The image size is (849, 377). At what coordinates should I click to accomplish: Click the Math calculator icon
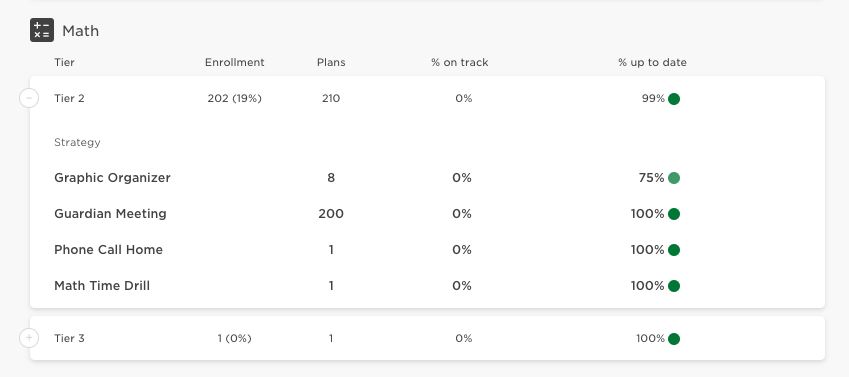pos(42,30)
